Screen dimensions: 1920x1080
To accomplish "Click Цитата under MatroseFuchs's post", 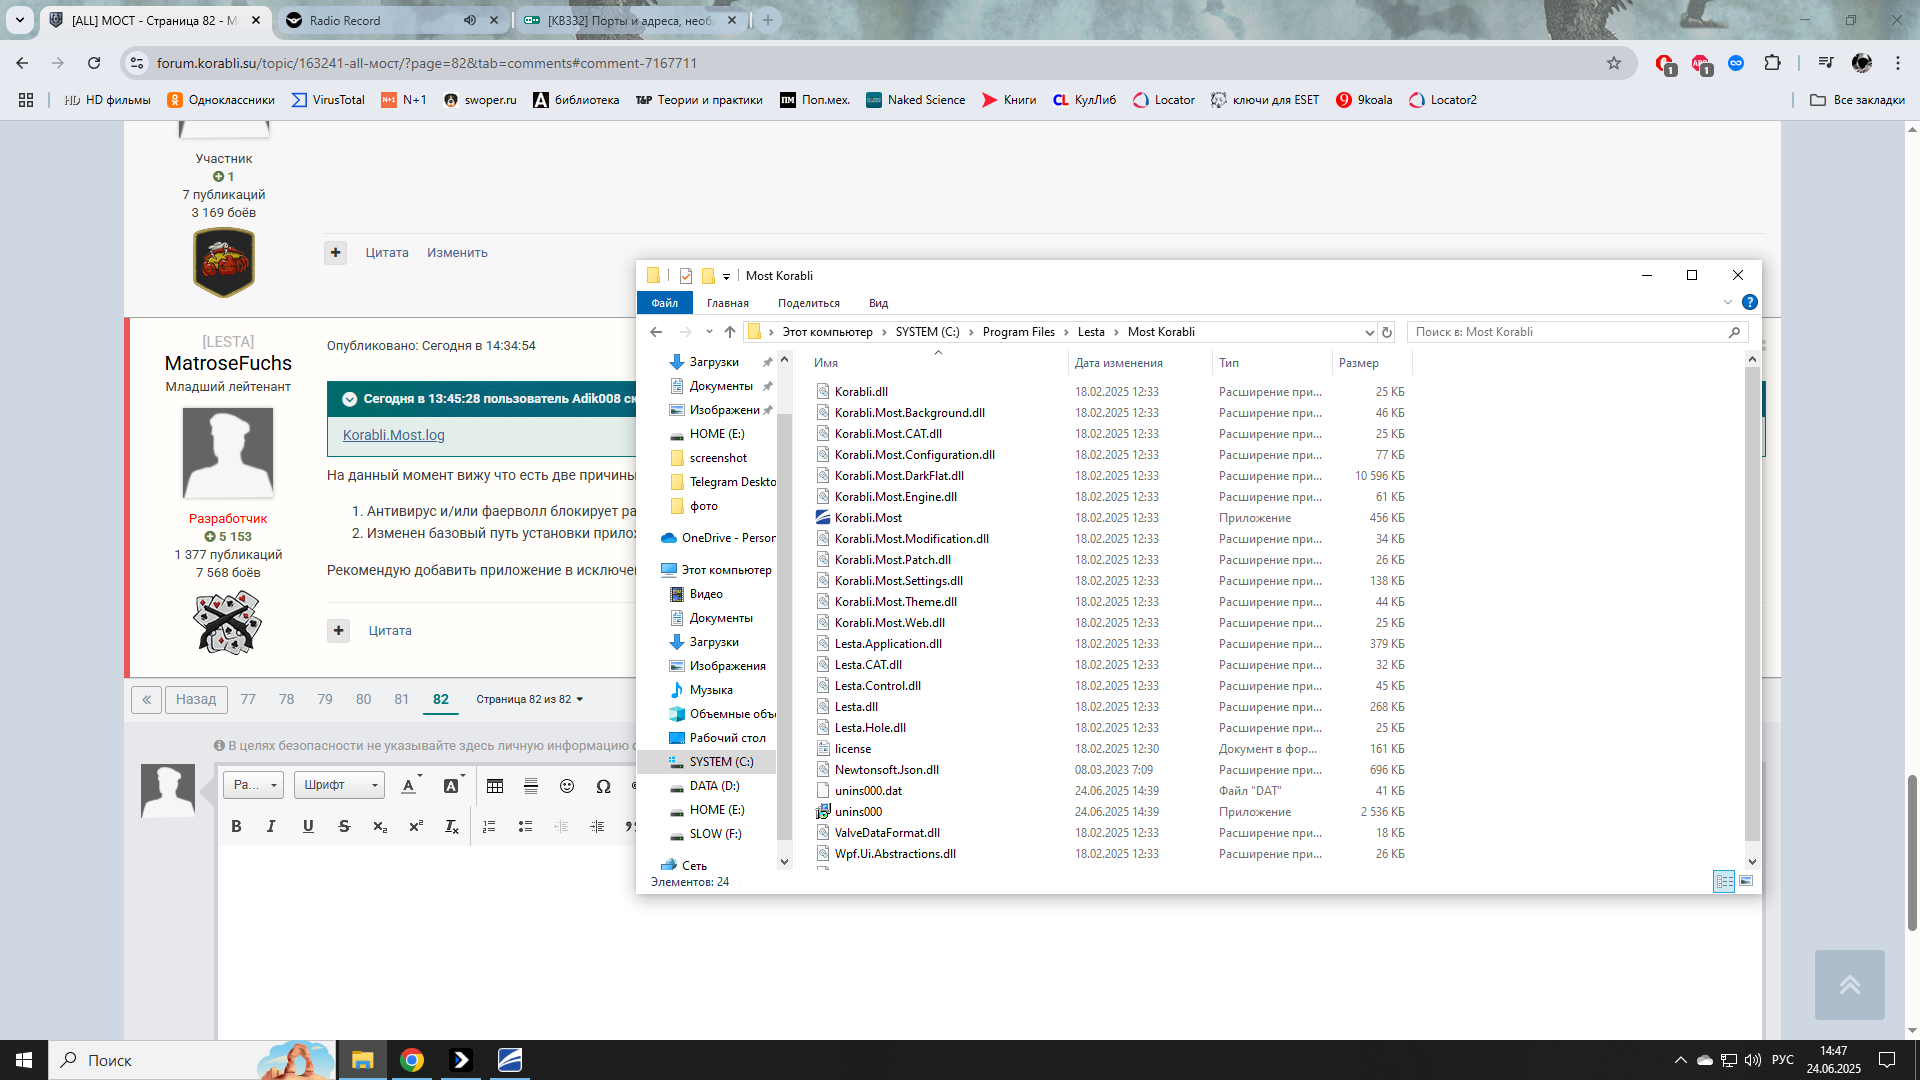I will (390, 631).
